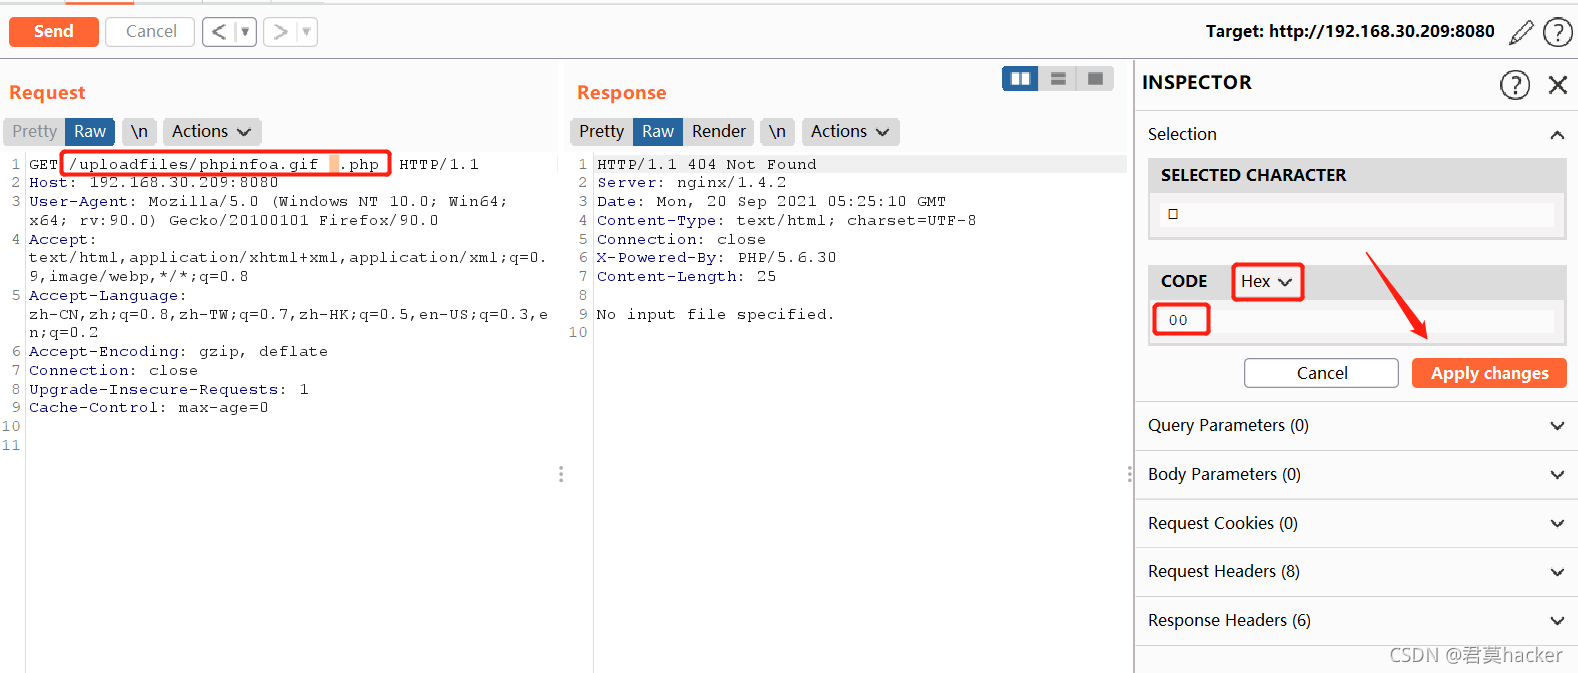Switch Response to Render tab
1578x673 pixels.
tap(719, 131)
